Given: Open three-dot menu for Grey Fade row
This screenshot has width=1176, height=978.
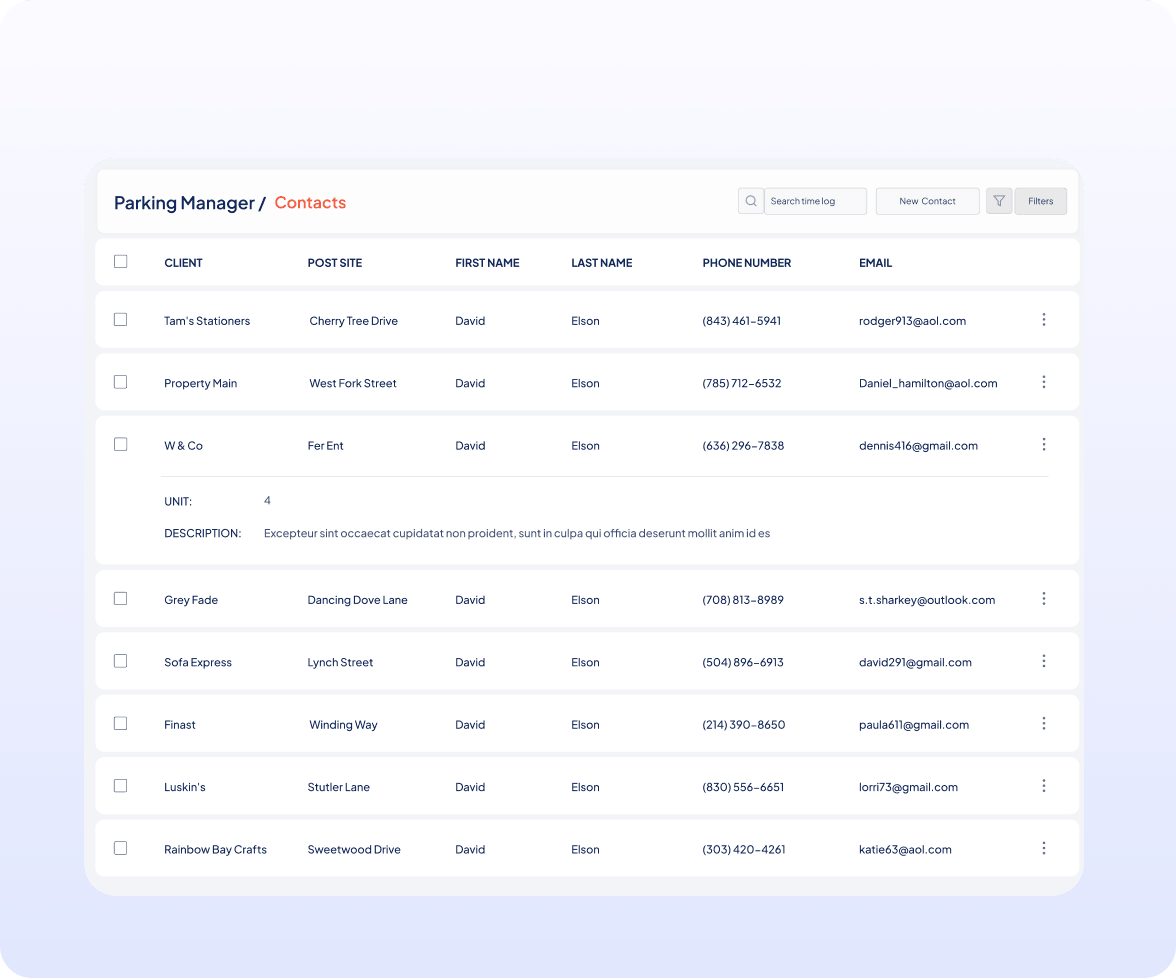Looking at the screenshot, I should tap(1043, 599).
